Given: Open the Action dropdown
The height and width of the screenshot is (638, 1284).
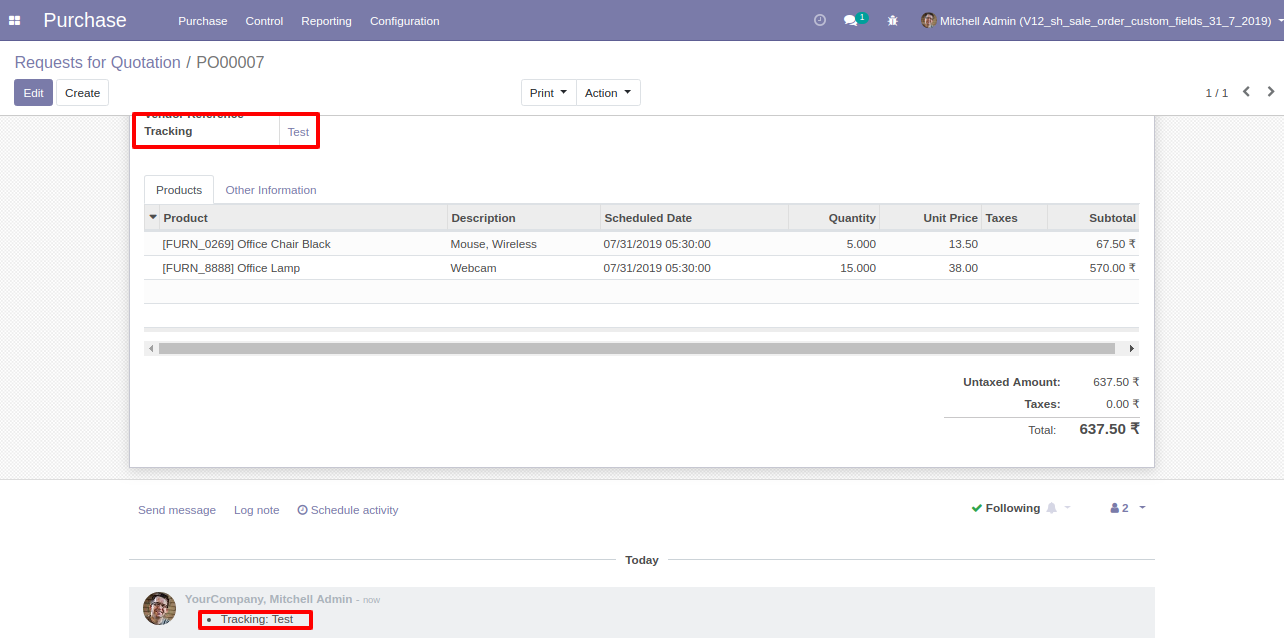Looking at the screenshot, I should tap(608, 93).
